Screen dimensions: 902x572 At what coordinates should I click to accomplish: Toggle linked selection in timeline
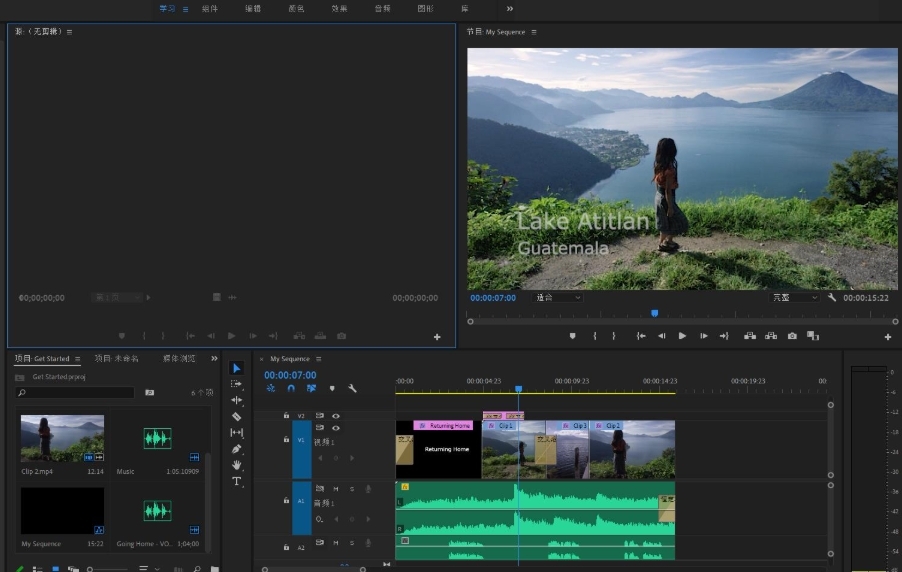[x=311, y=388]
